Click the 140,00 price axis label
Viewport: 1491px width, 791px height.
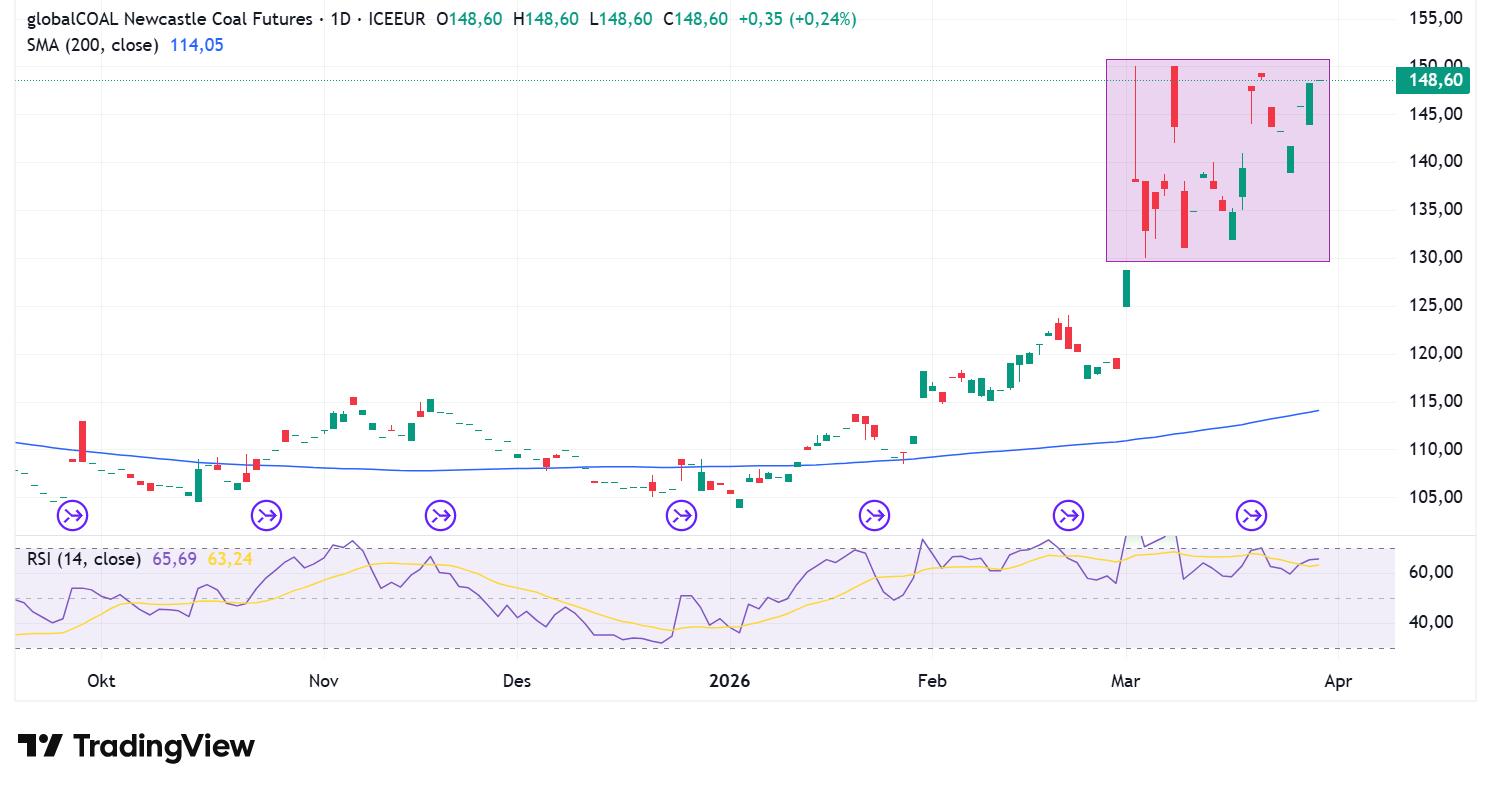(1434, 161)
